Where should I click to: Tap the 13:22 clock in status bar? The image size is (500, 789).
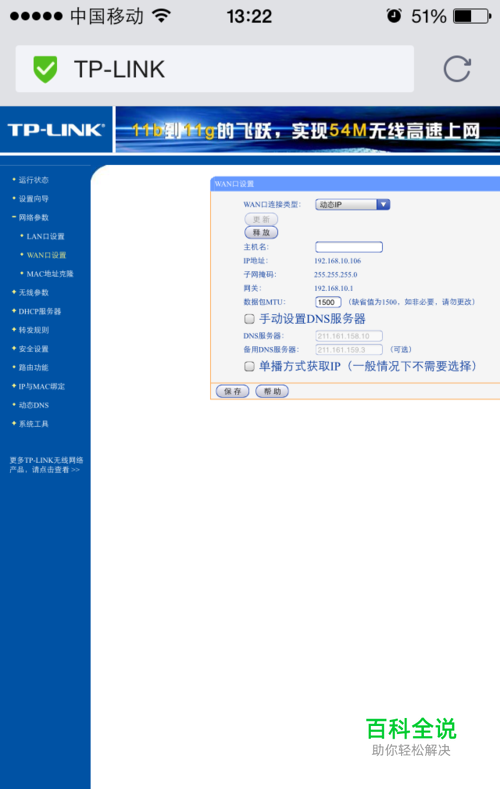pyautogui.click(x=249, y=16)
